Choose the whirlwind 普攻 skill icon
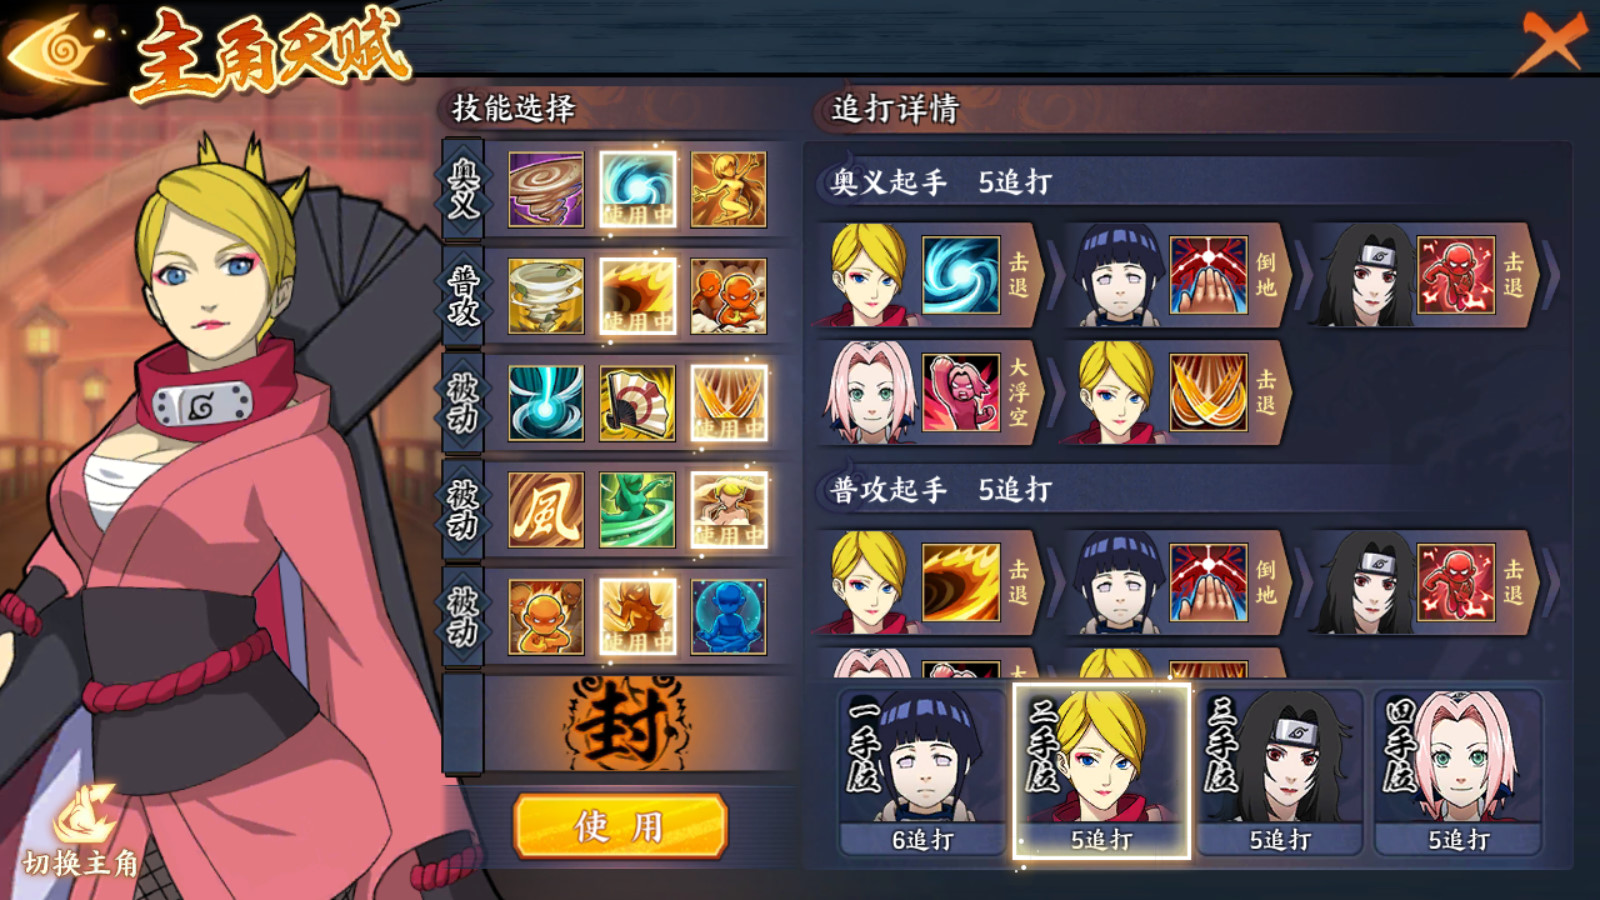The width and height of the screenshot is (1600, 900). click(546, 296)
